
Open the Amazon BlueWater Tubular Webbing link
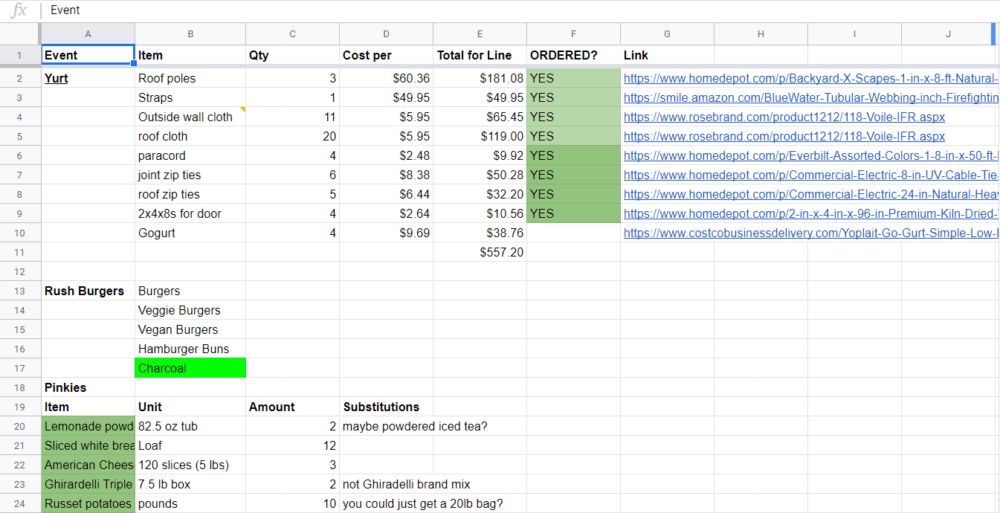click(811, 98)
